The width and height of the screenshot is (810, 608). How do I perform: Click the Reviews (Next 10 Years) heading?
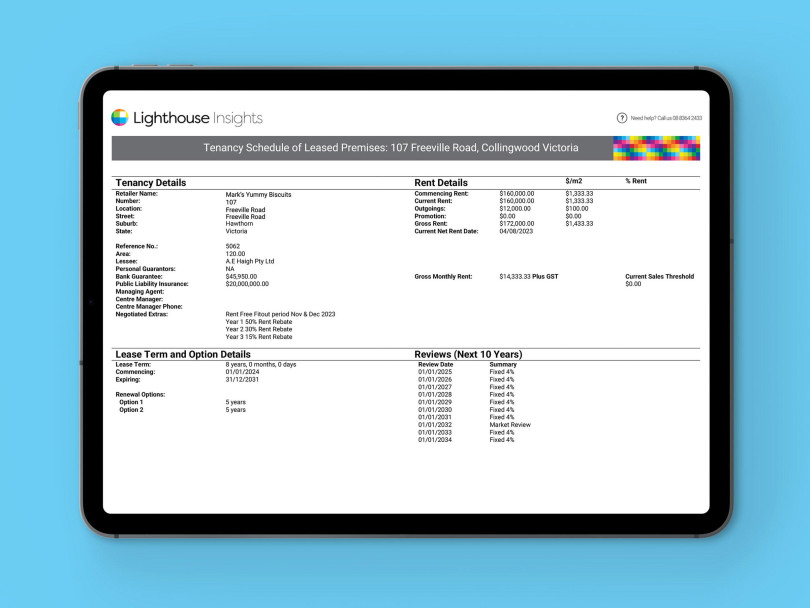pyautogui.click(x=468, y=352)
